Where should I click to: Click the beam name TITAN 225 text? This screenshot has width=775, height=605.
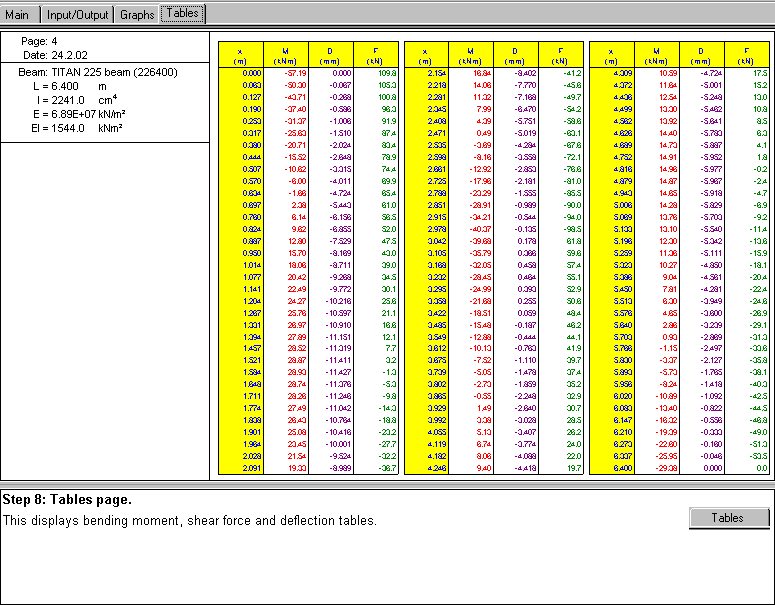point(98,73)
